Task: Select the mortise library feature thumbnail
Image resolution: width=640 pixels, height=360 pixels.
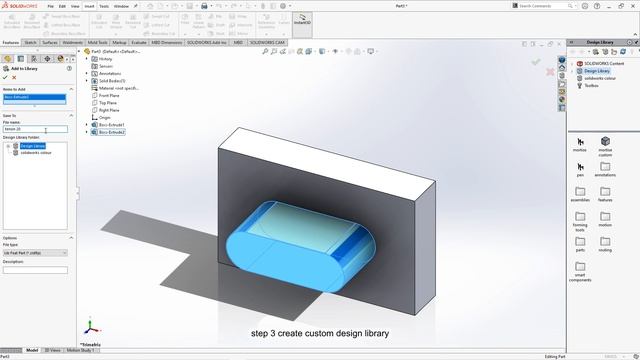Action: pos(580,144)
